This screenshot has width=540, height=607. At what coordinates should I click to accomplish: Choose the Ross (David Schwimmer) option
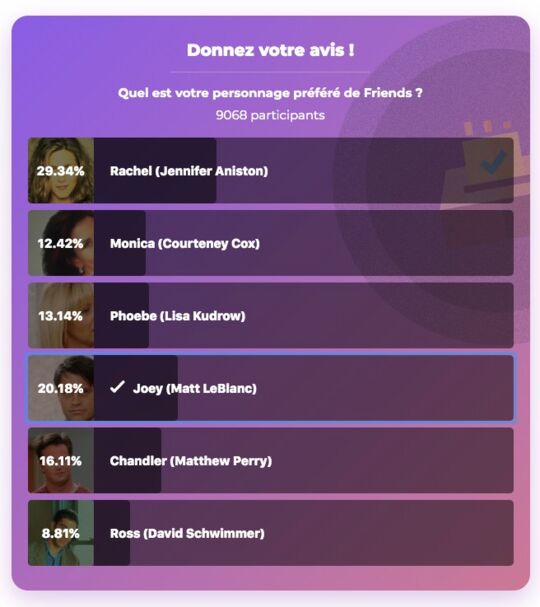click(x=271, y=533)
